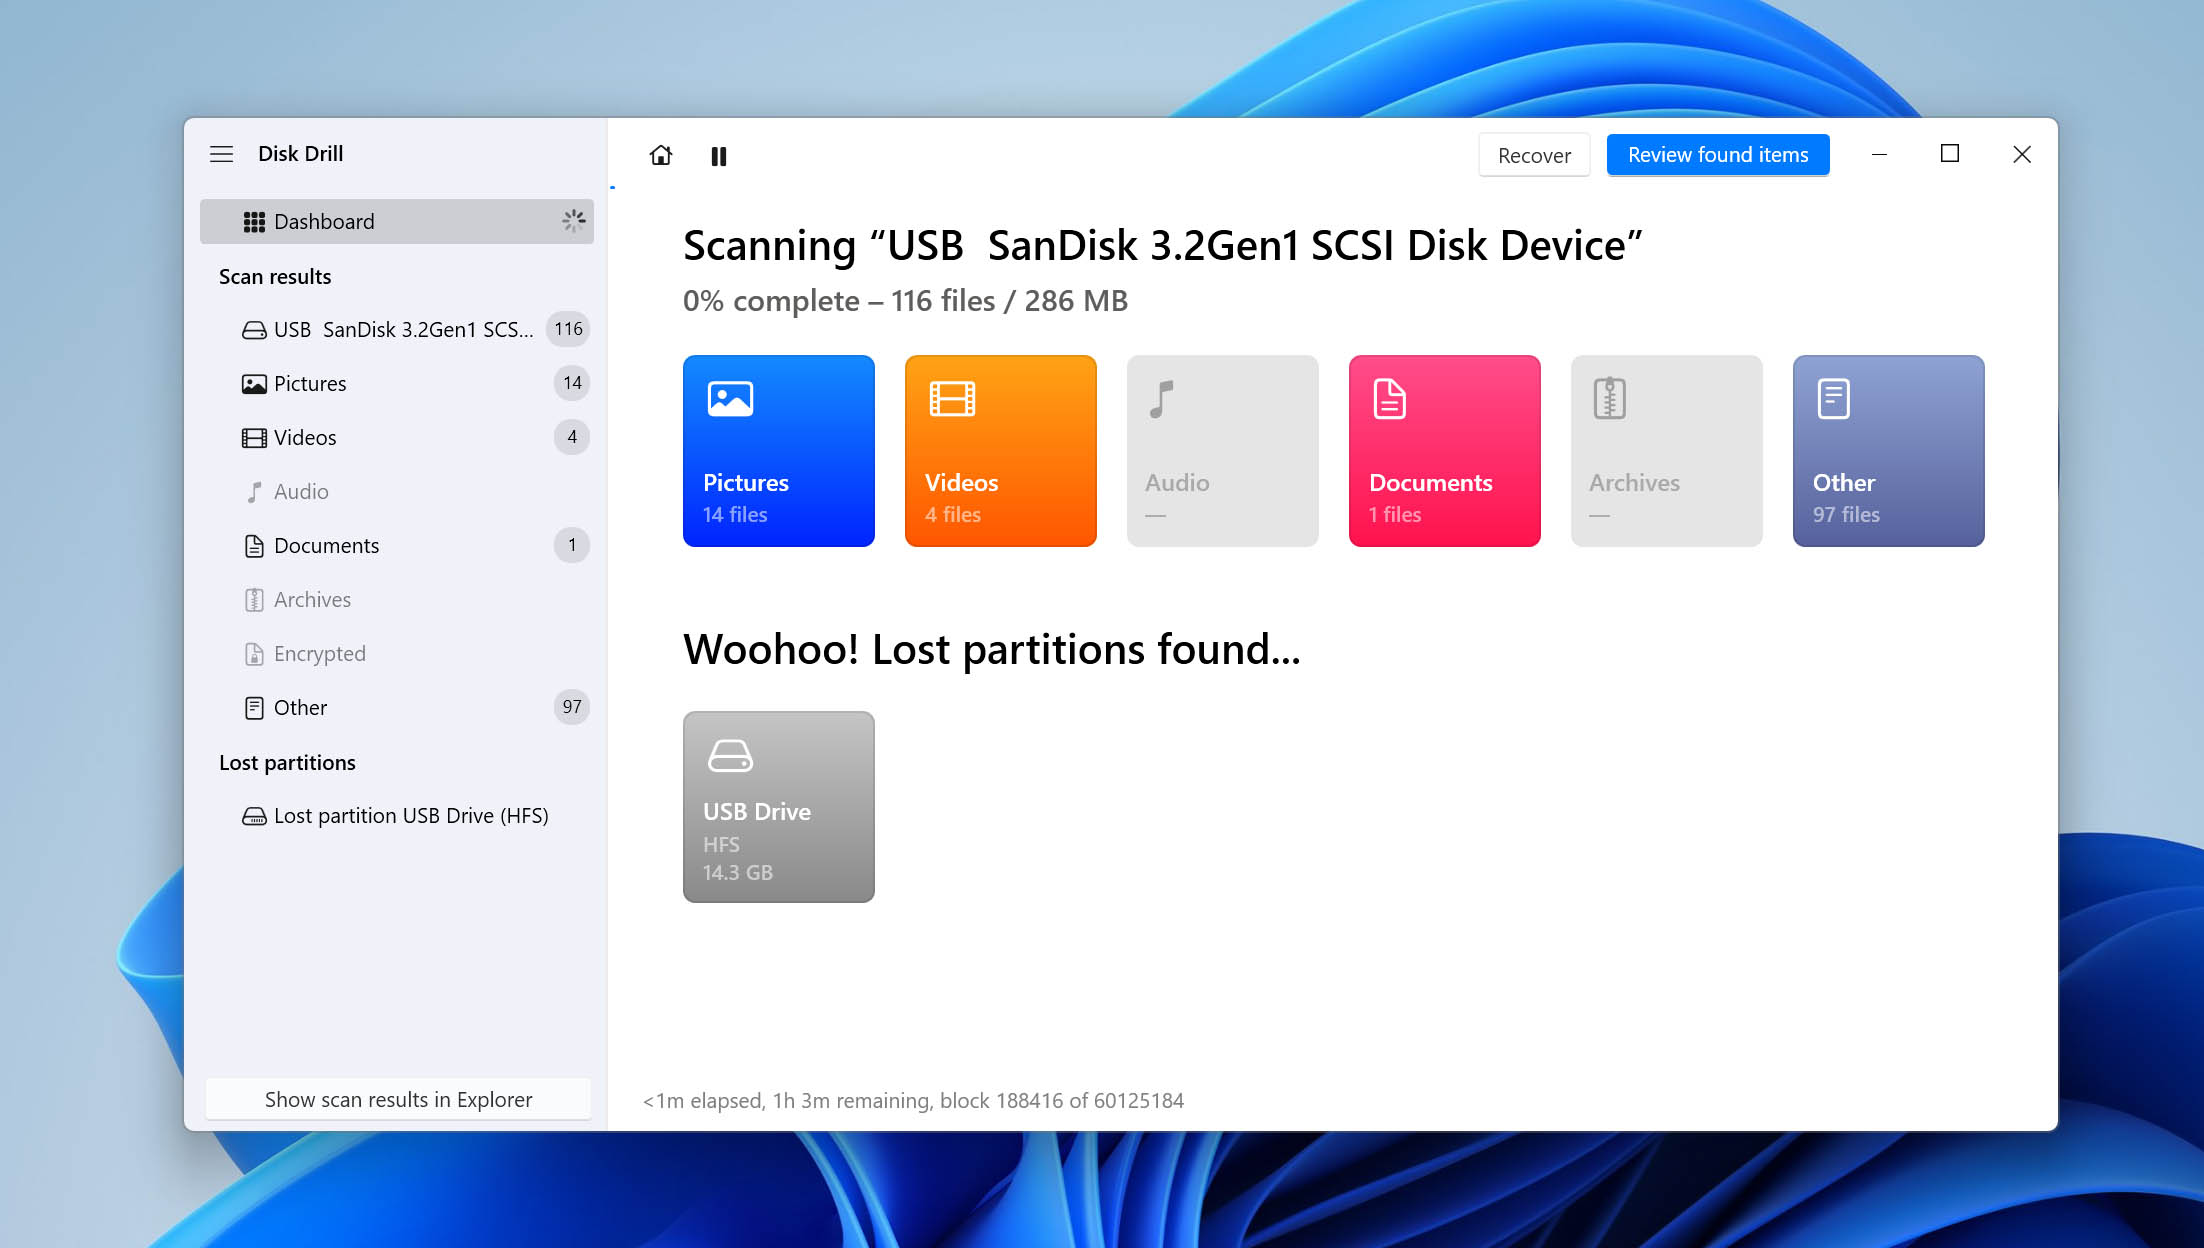
Task: Open the pink Documents 1 files tile
Action: click(1445, 451)
